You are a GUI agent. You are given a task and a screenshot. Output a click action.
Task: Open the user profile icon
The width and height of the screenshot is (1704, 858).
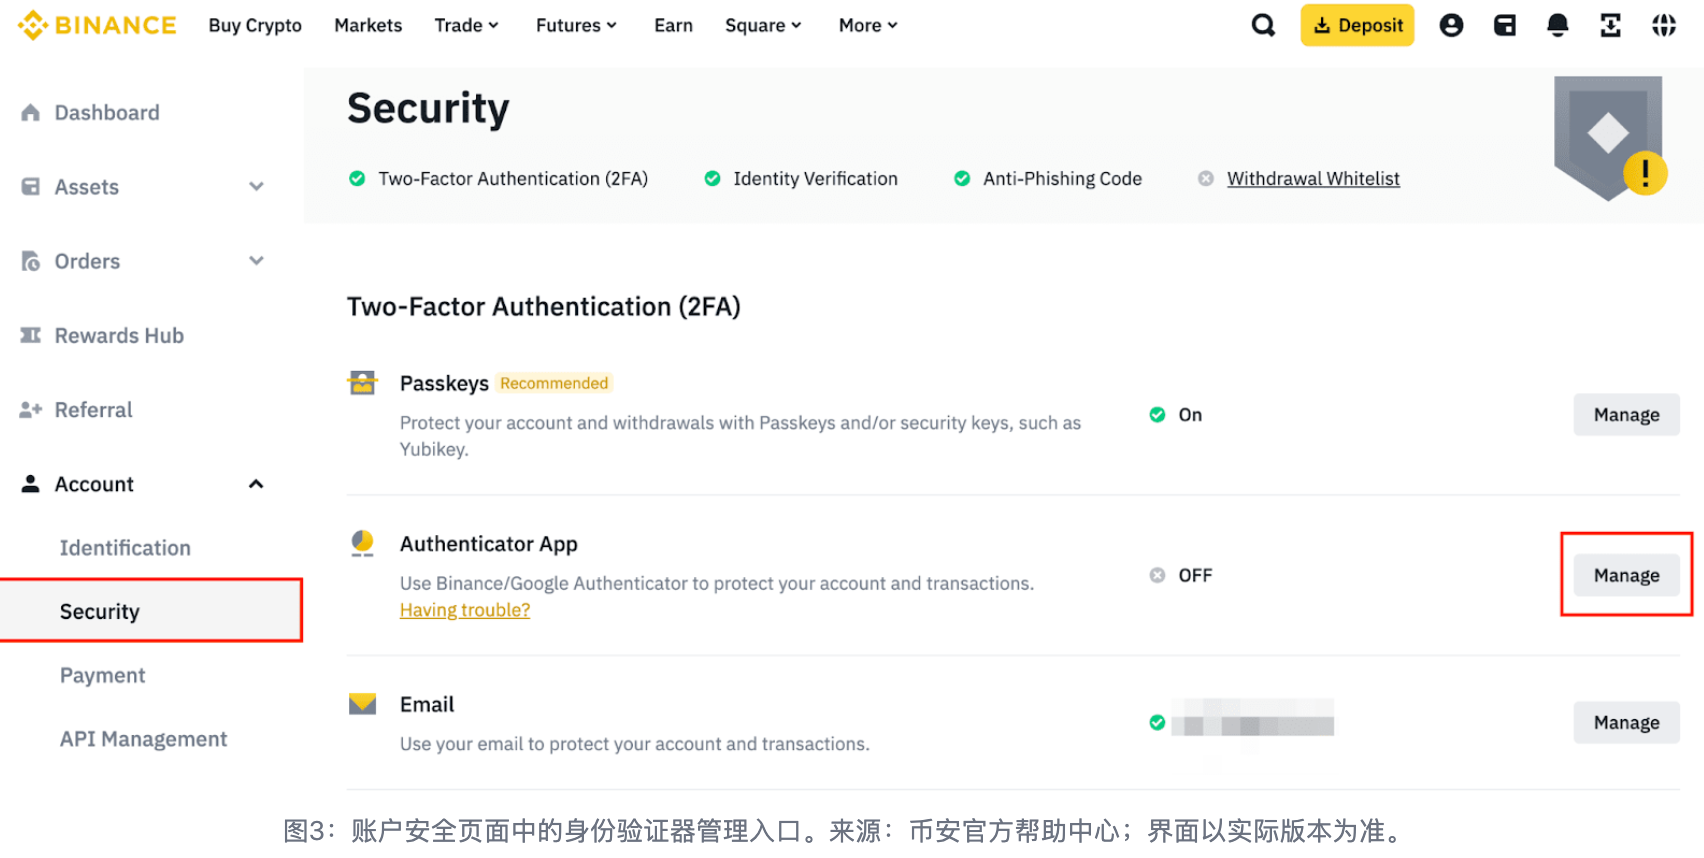tap(1451, 25)
